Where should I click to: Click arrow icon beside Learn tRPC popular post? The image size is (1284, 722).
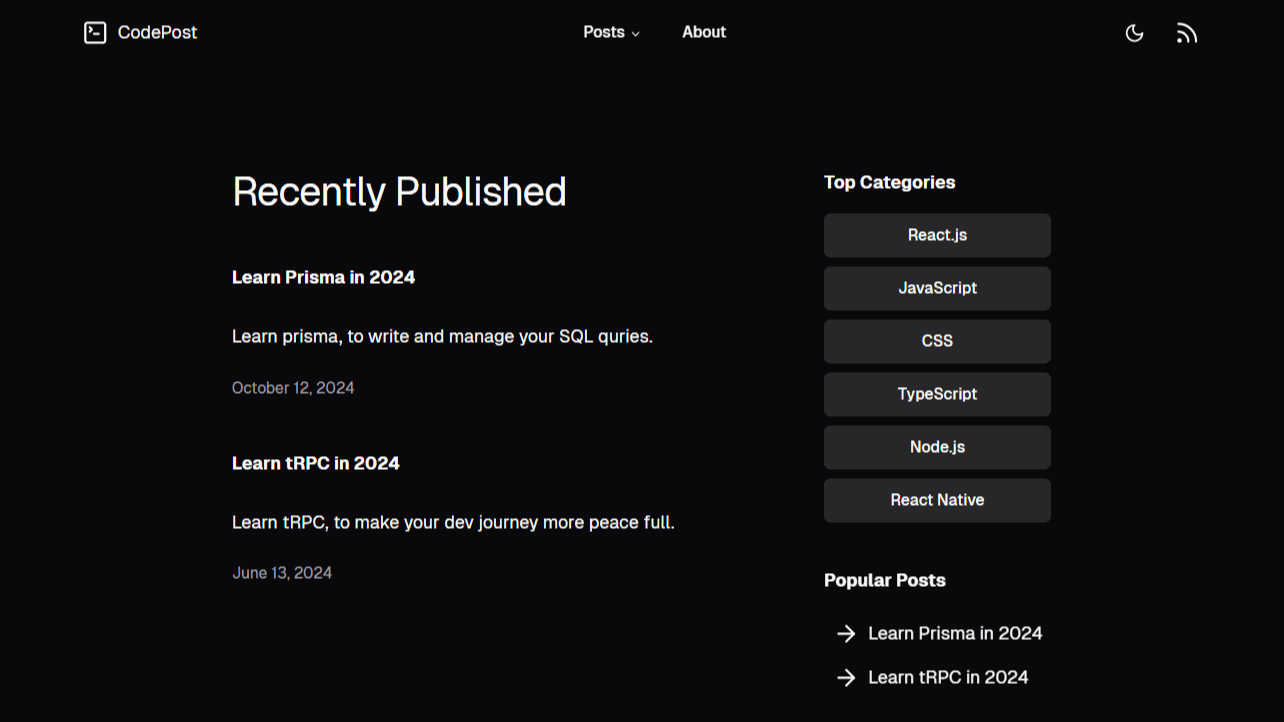point(846,678)
